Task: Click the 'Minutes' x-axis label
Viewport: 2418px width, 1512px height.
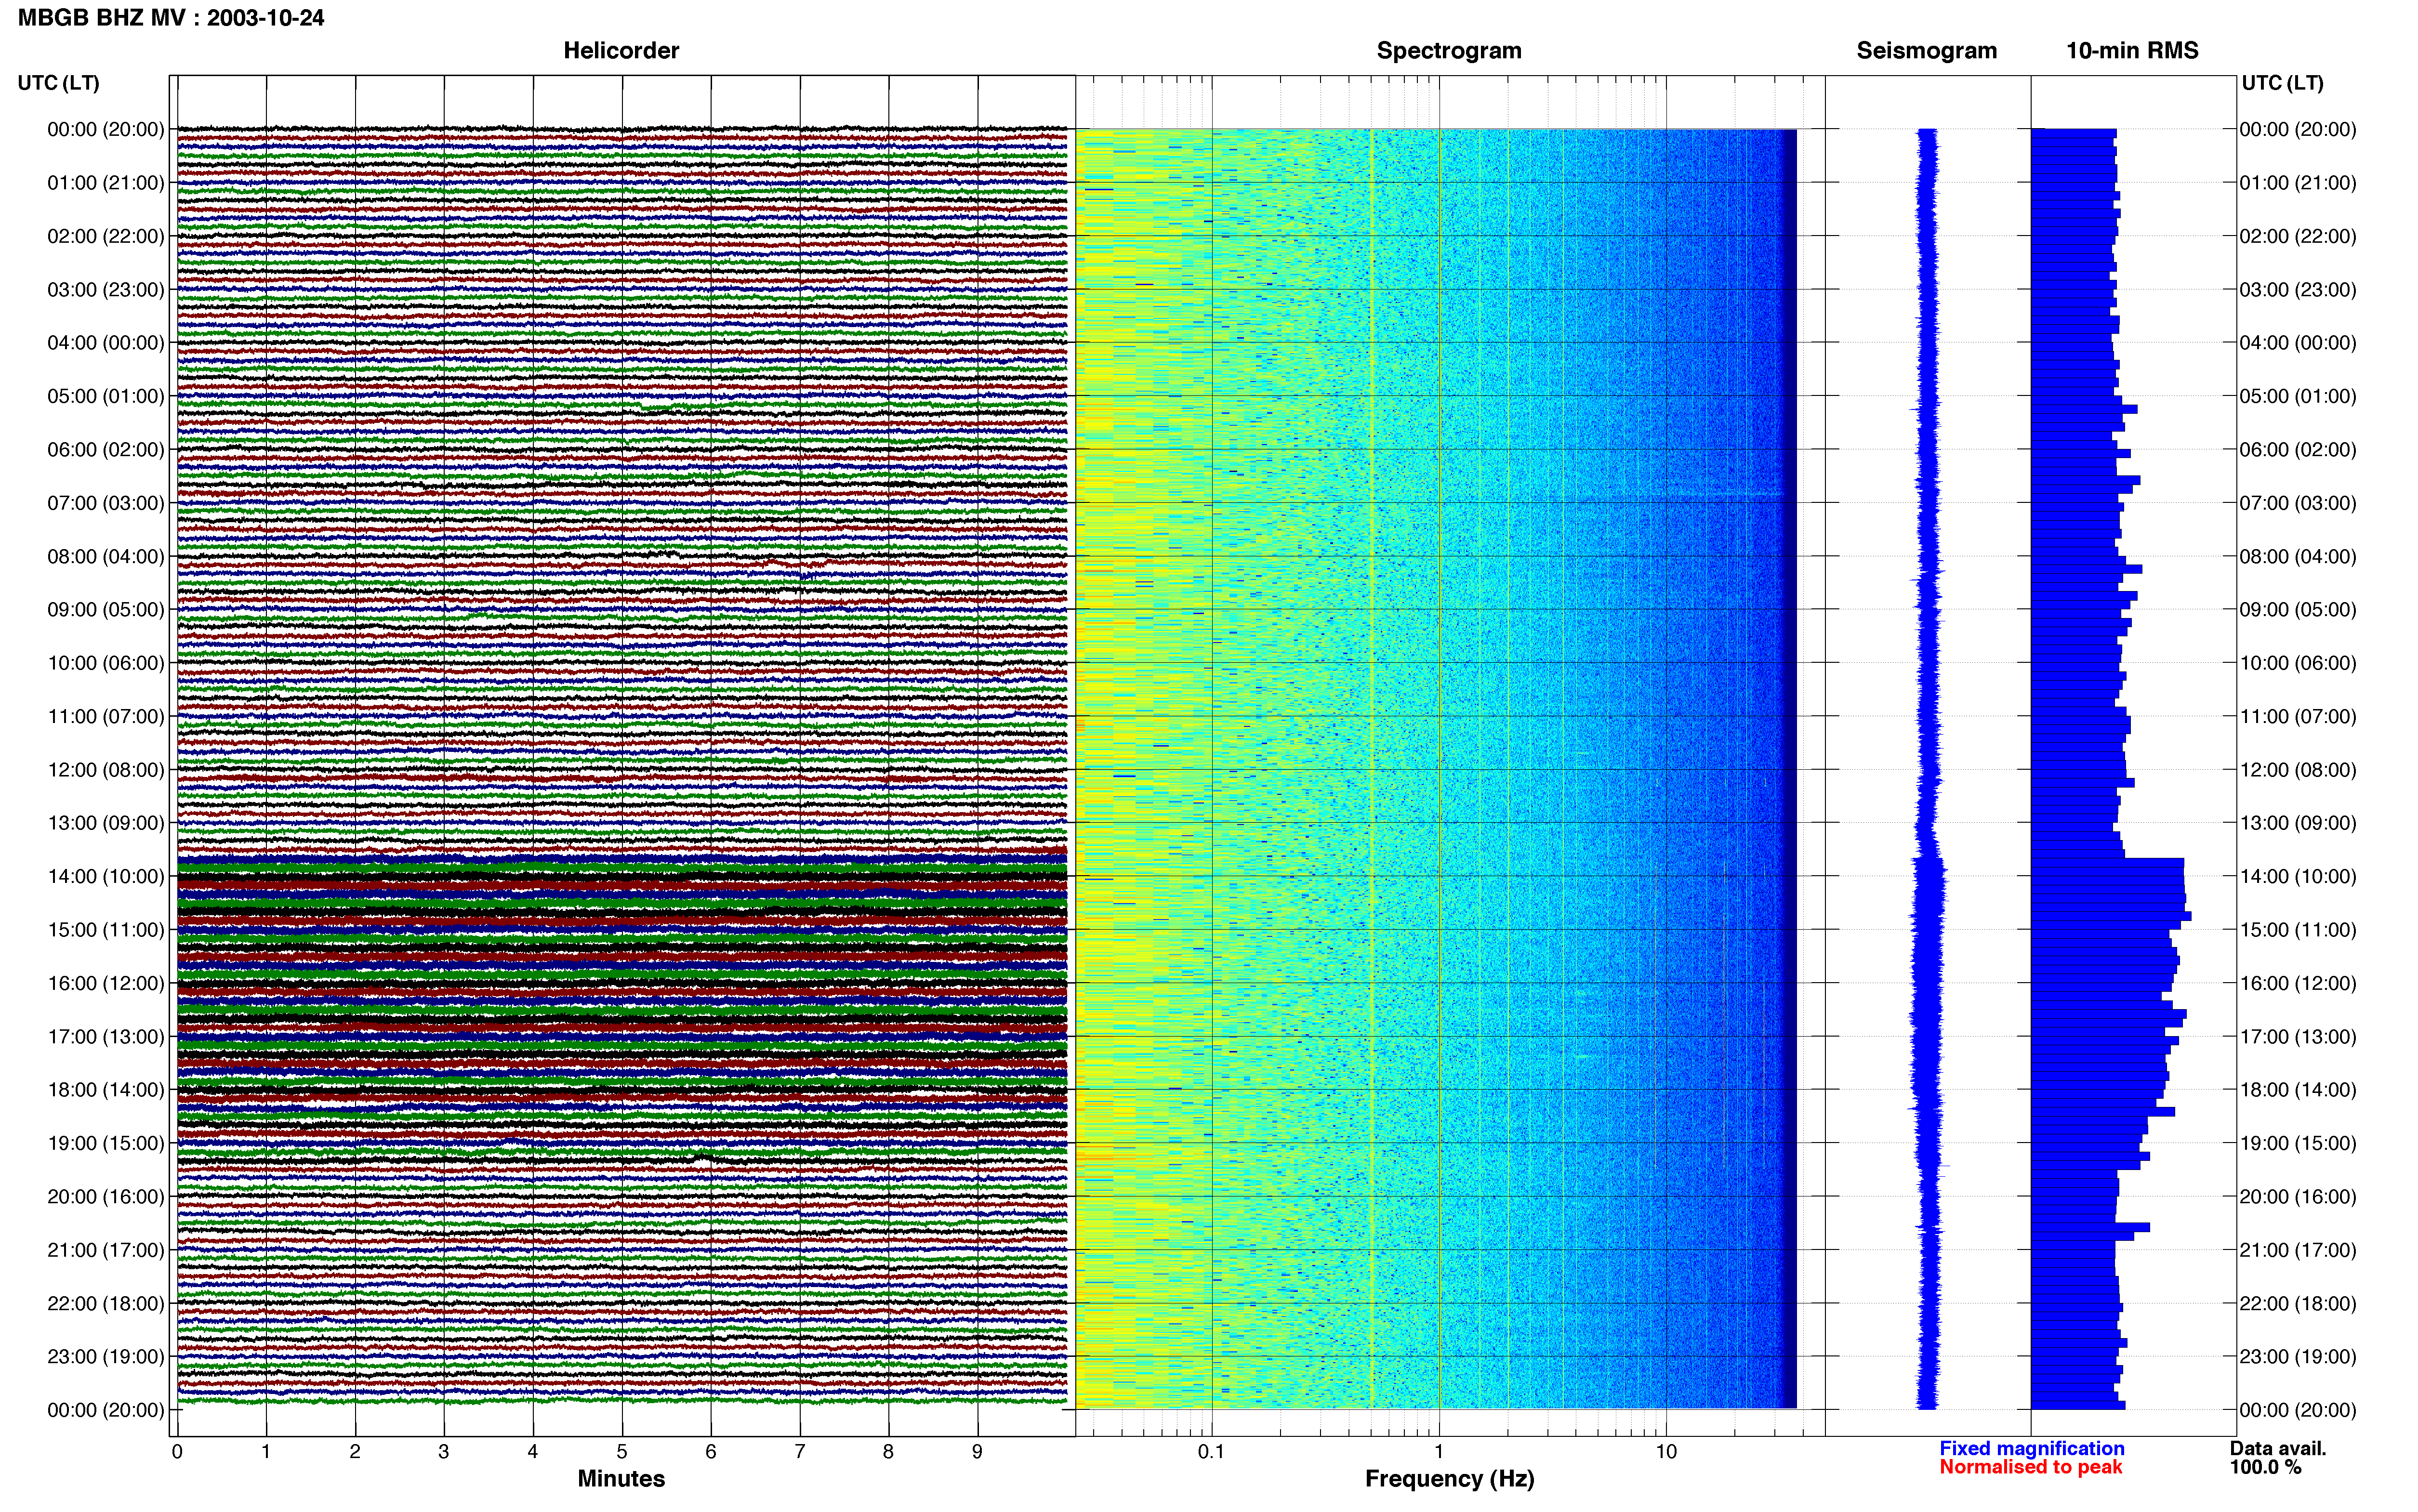Action: (x=621, y=1479)
